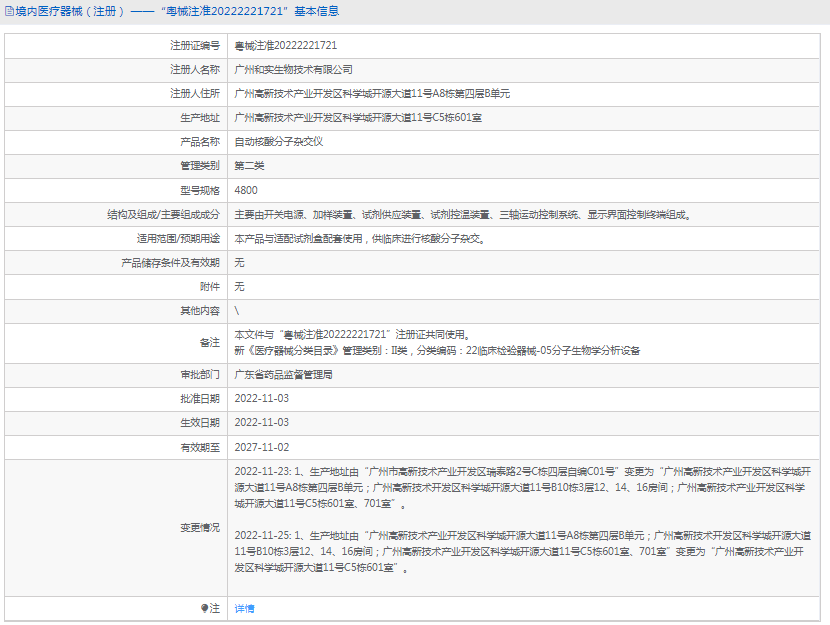Select management category value 第二类
The image size is (830, 625).
pyautogui.click(x=249, y=166)
